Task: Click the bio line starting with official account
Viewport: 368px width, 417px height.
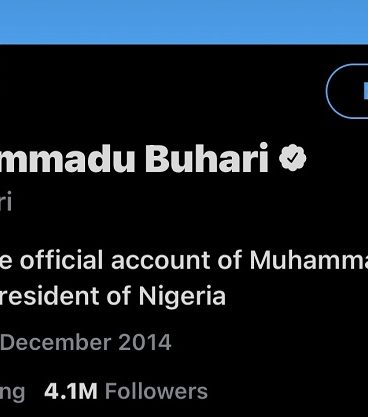Action: point(184,260)
